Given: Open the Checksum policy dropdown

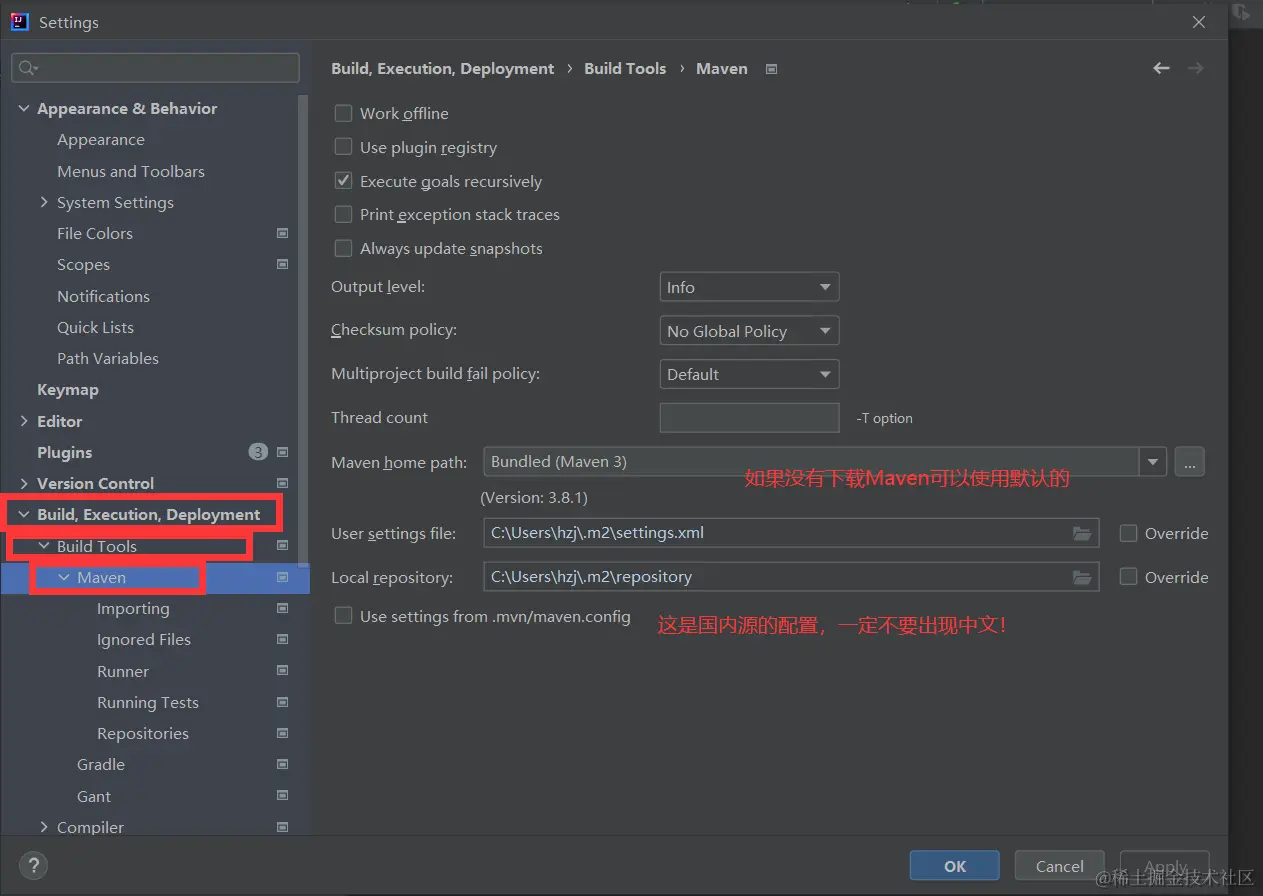Looking at the screenshot, I should [x=749, y=331].
